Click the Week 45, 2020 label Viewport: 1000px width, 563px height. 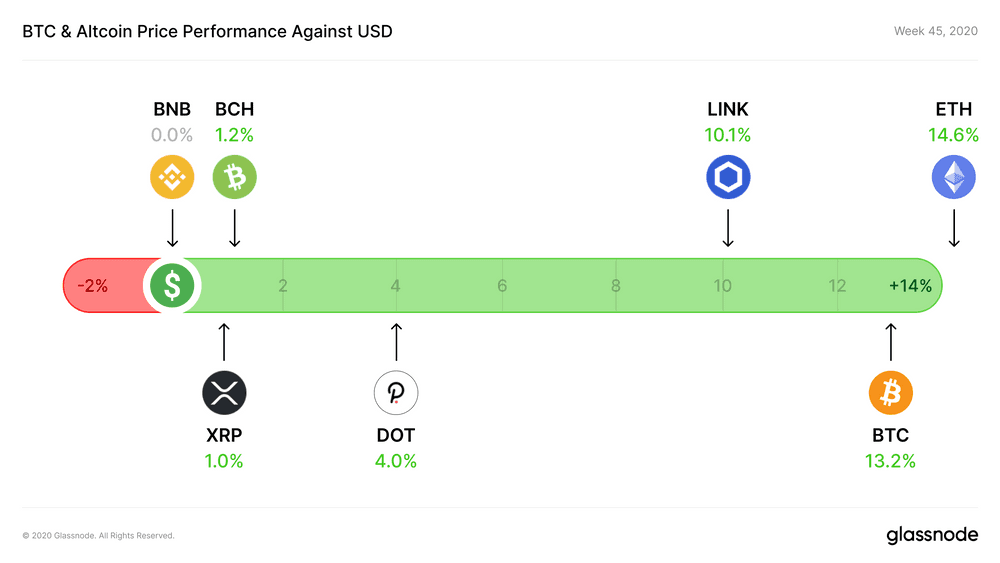click(936, 31)
